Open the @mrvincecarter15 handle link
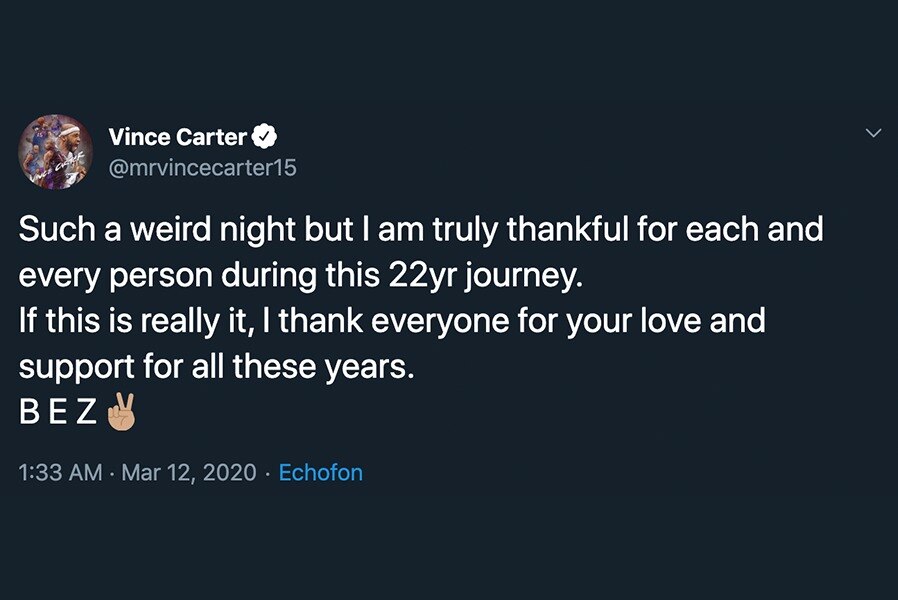The width and height of the screenshot is (898, 600). [x=201, y=168]
